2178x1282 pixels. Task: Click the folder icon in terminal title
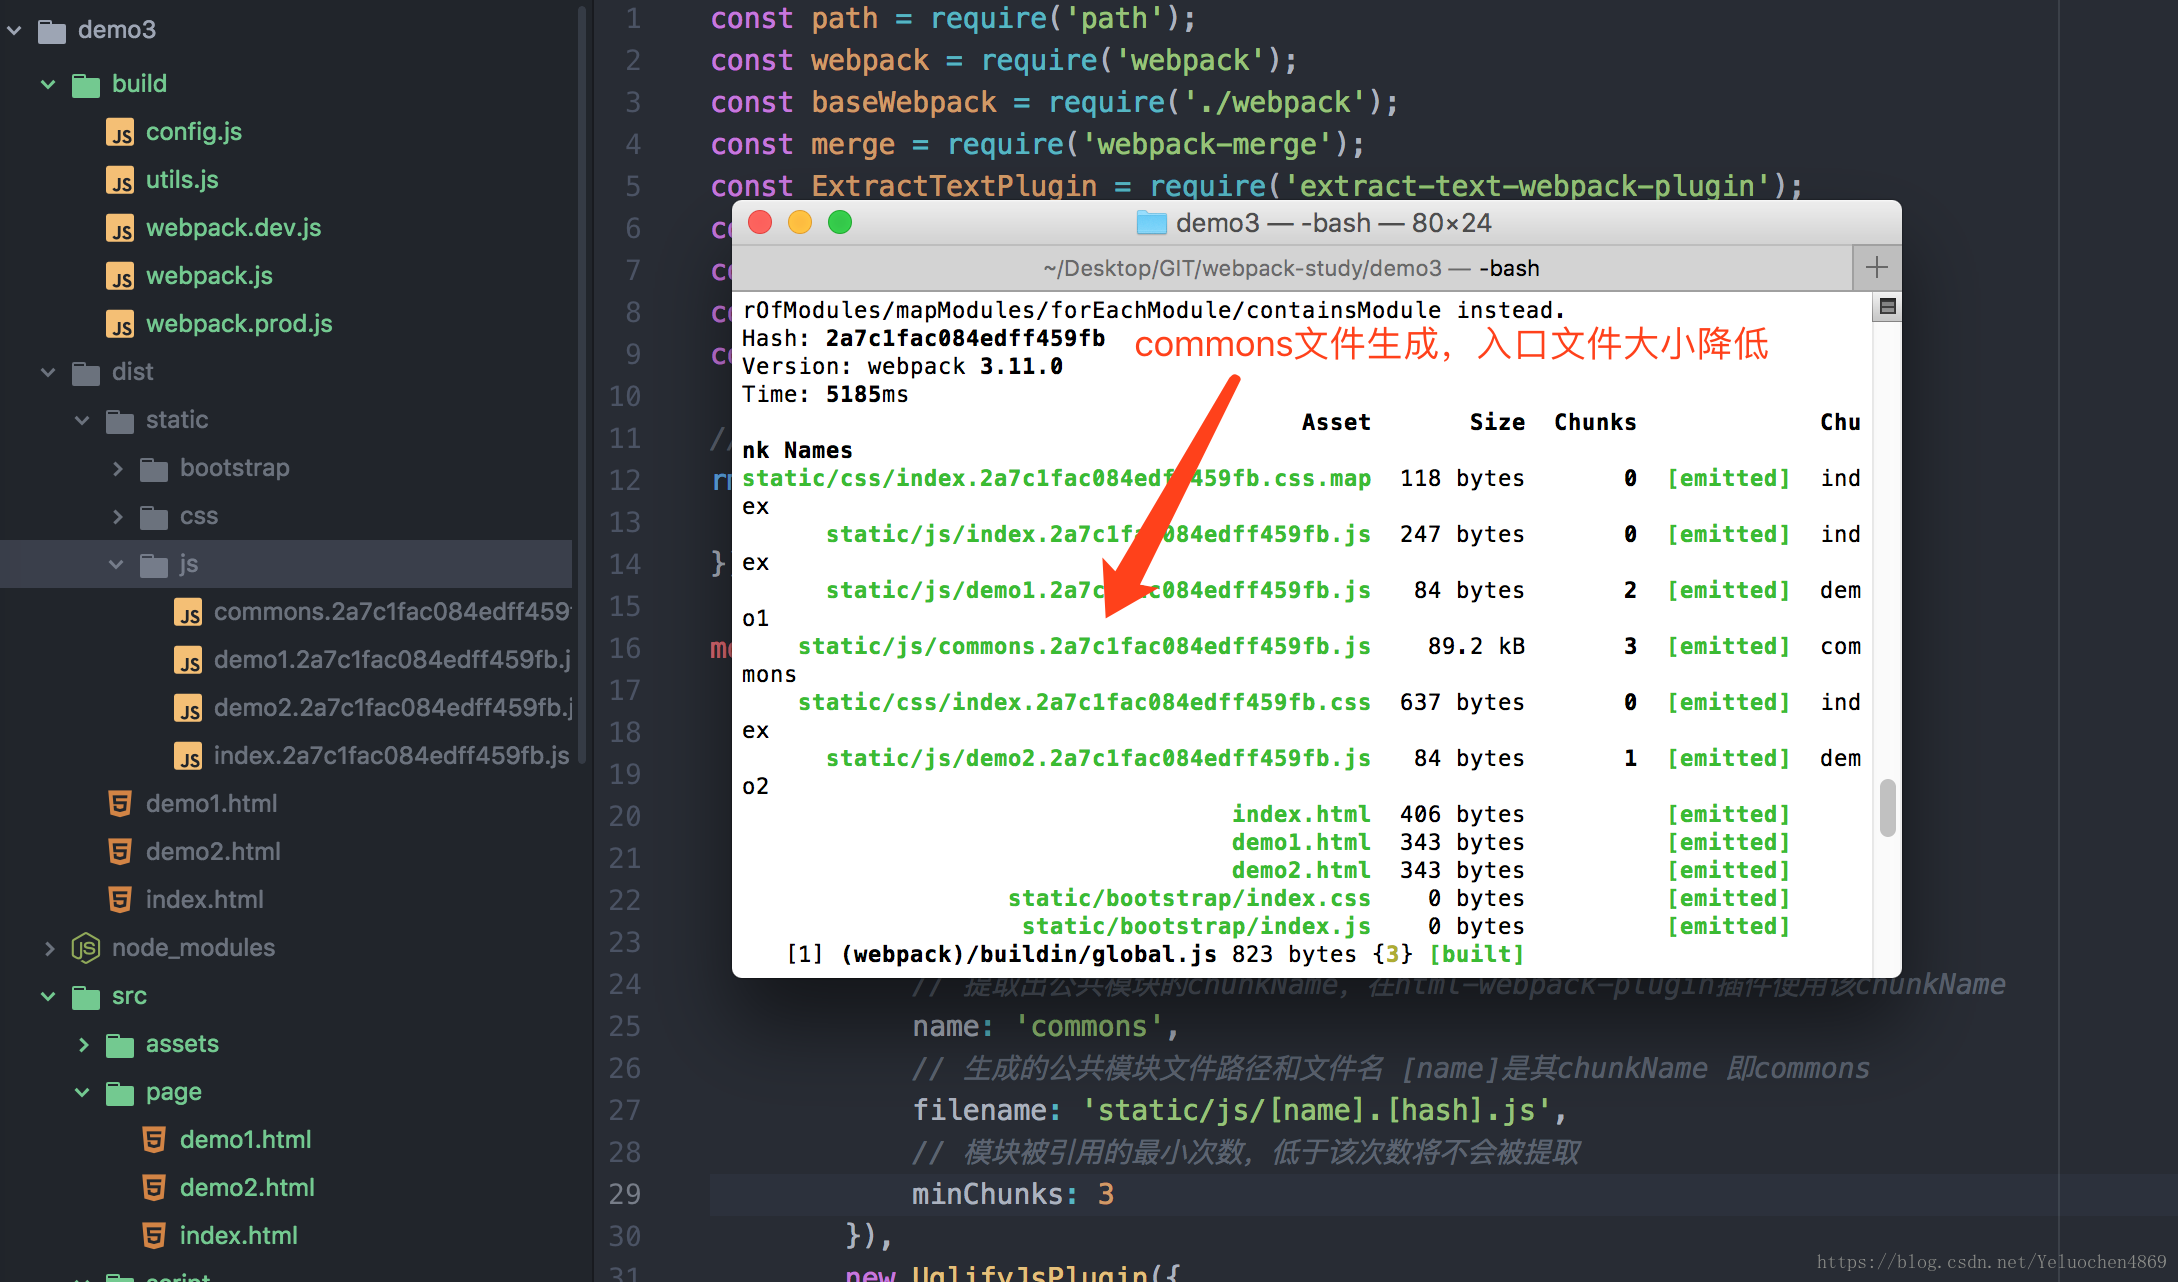pyautogui.click(x=1151, y=223)
